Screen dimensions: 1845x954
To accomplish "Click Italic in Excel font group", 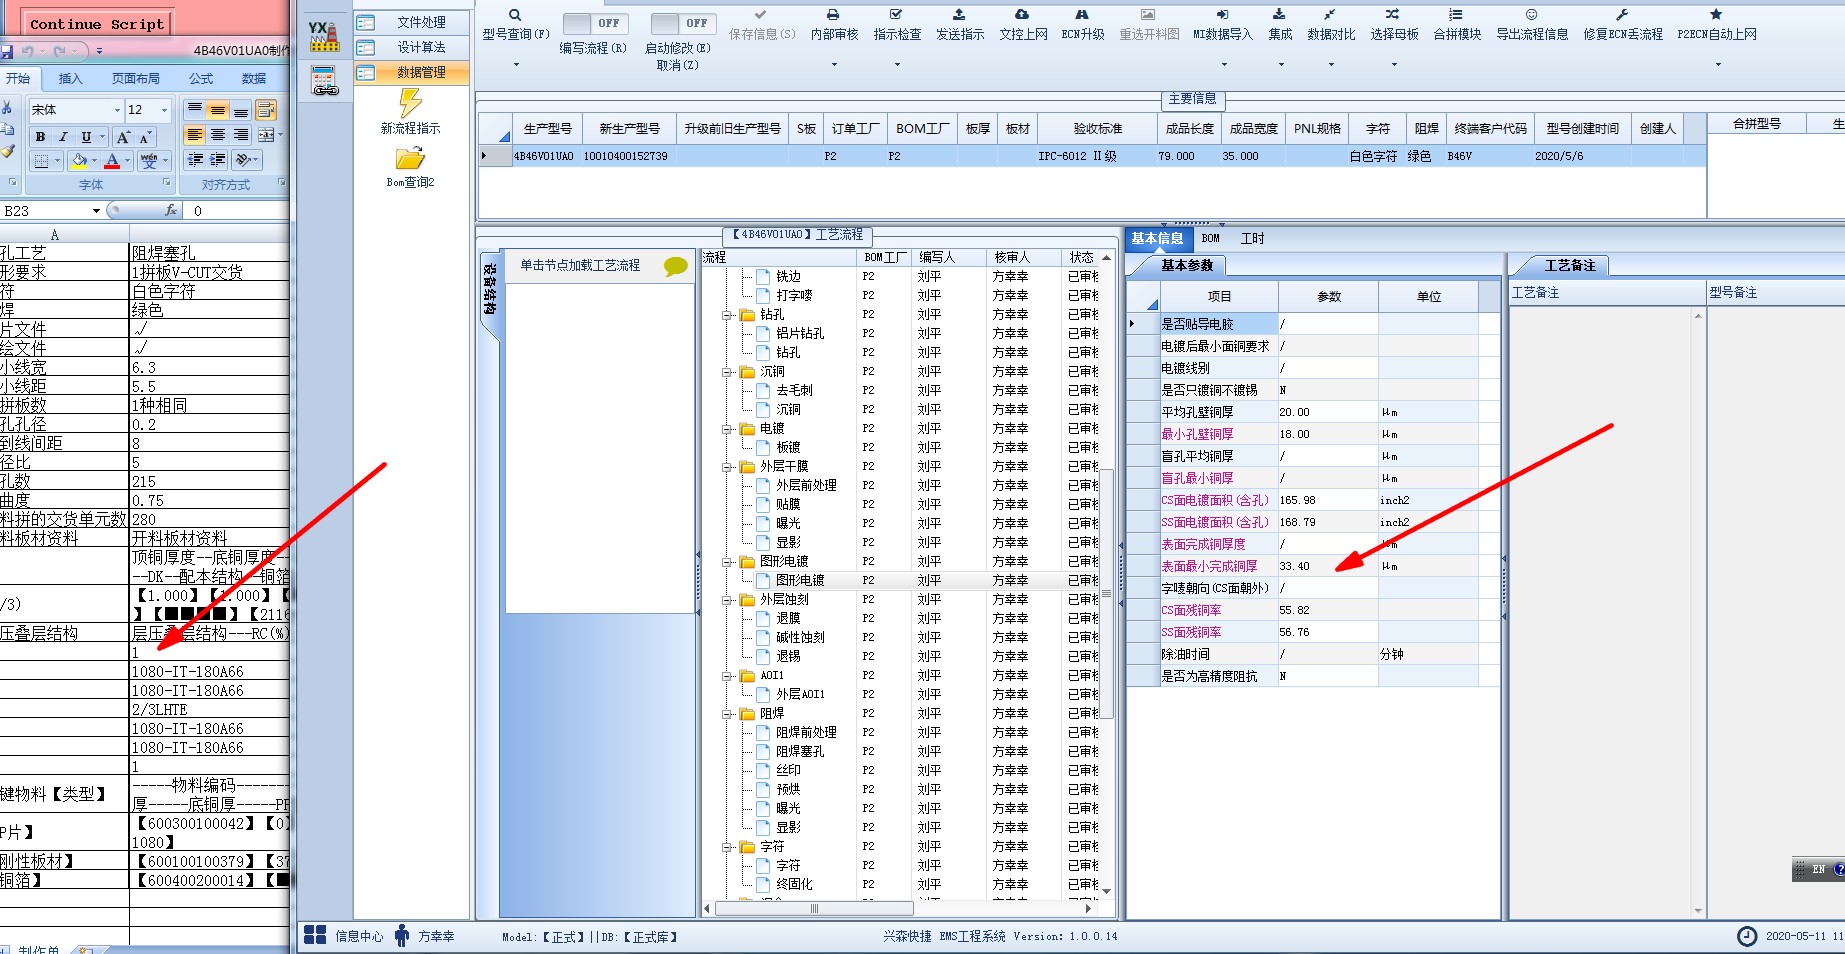I will click(x=63, y=137).
